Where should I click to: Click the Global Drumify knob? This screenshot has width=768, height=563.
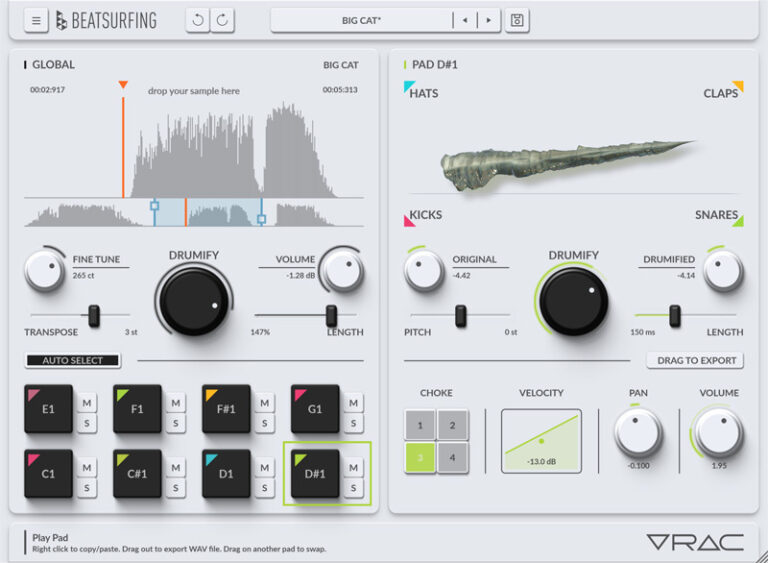point(194,301)
